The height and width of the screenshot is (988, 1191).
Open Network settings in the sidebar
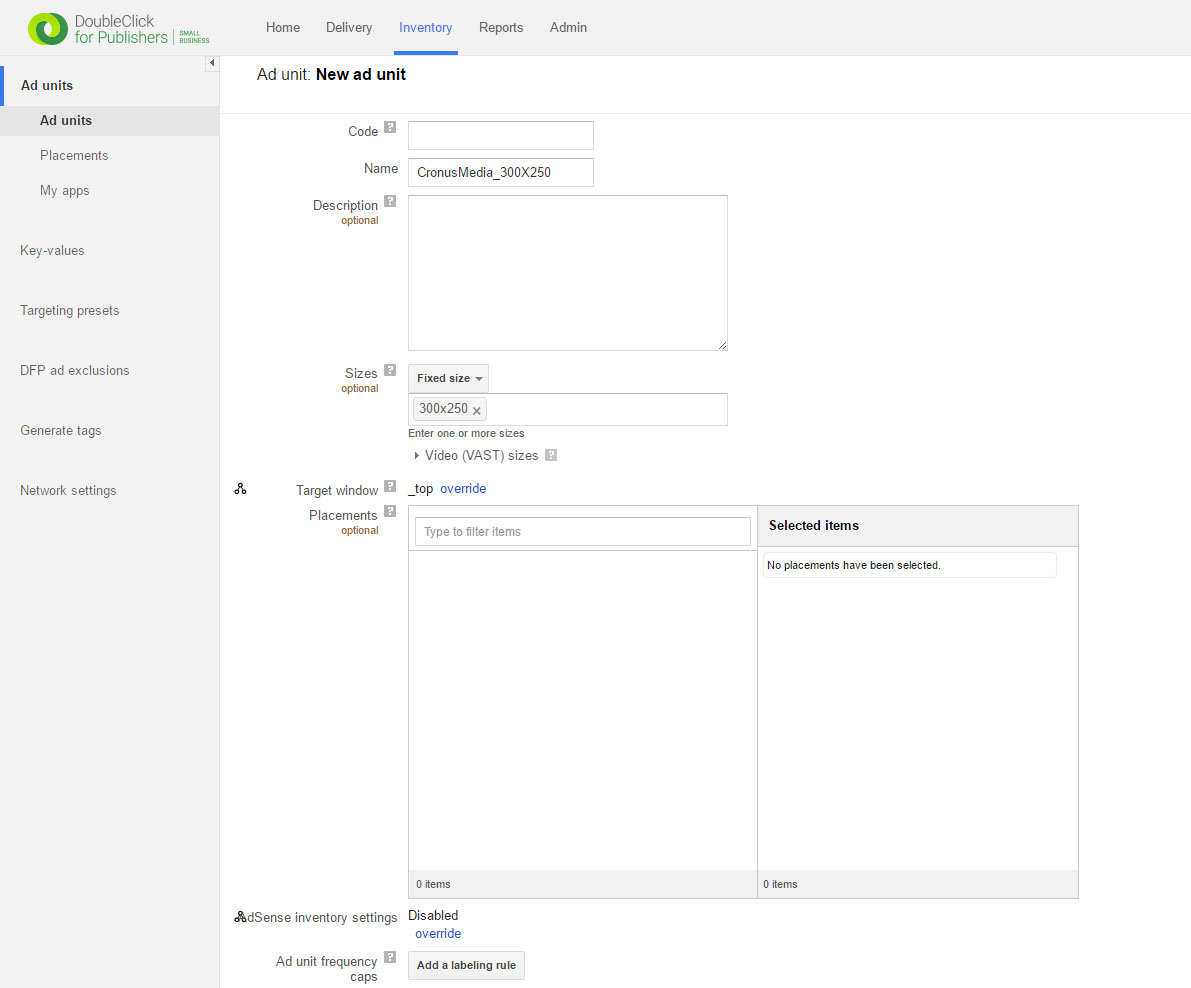68,491
